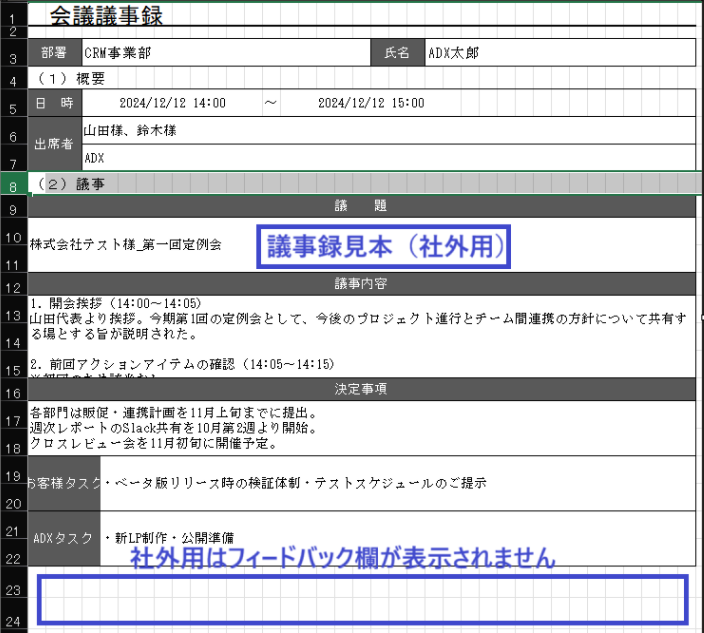
Task: Click the 議事録見本（社外用） blue text box
Action: 385,246
